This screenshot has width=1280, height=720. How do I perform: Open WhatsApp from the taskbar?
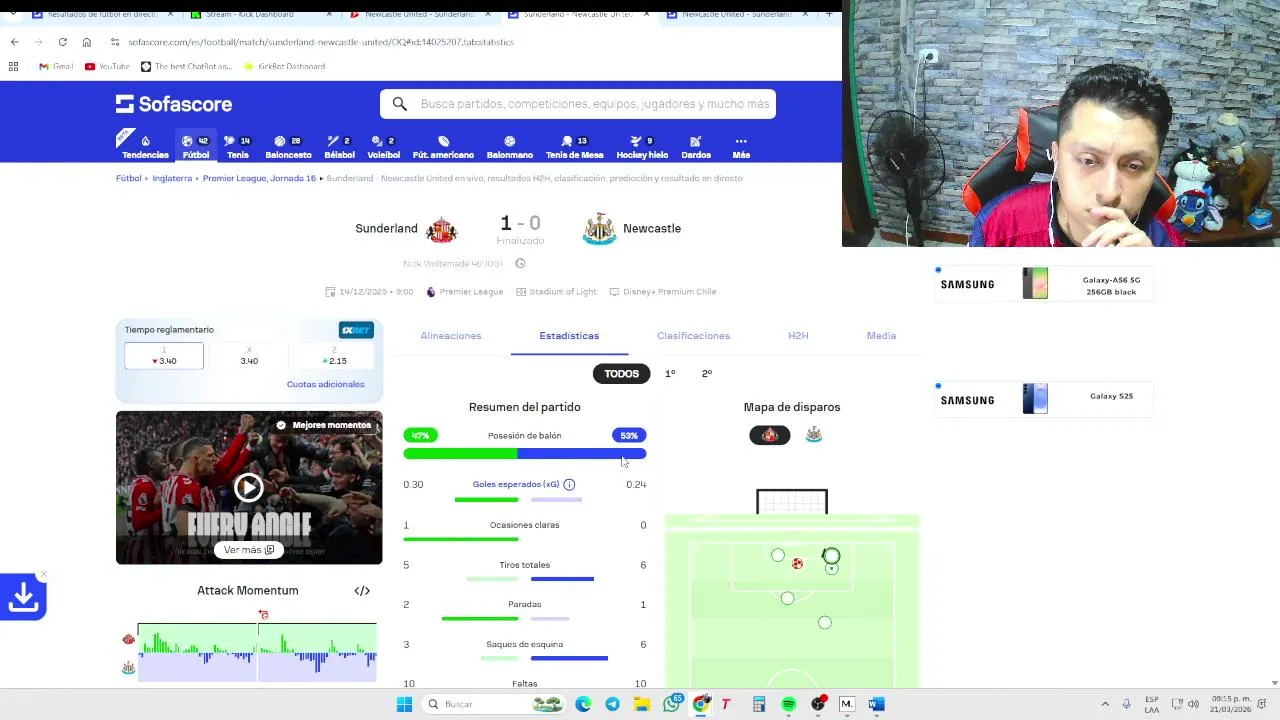pos(672,704)
